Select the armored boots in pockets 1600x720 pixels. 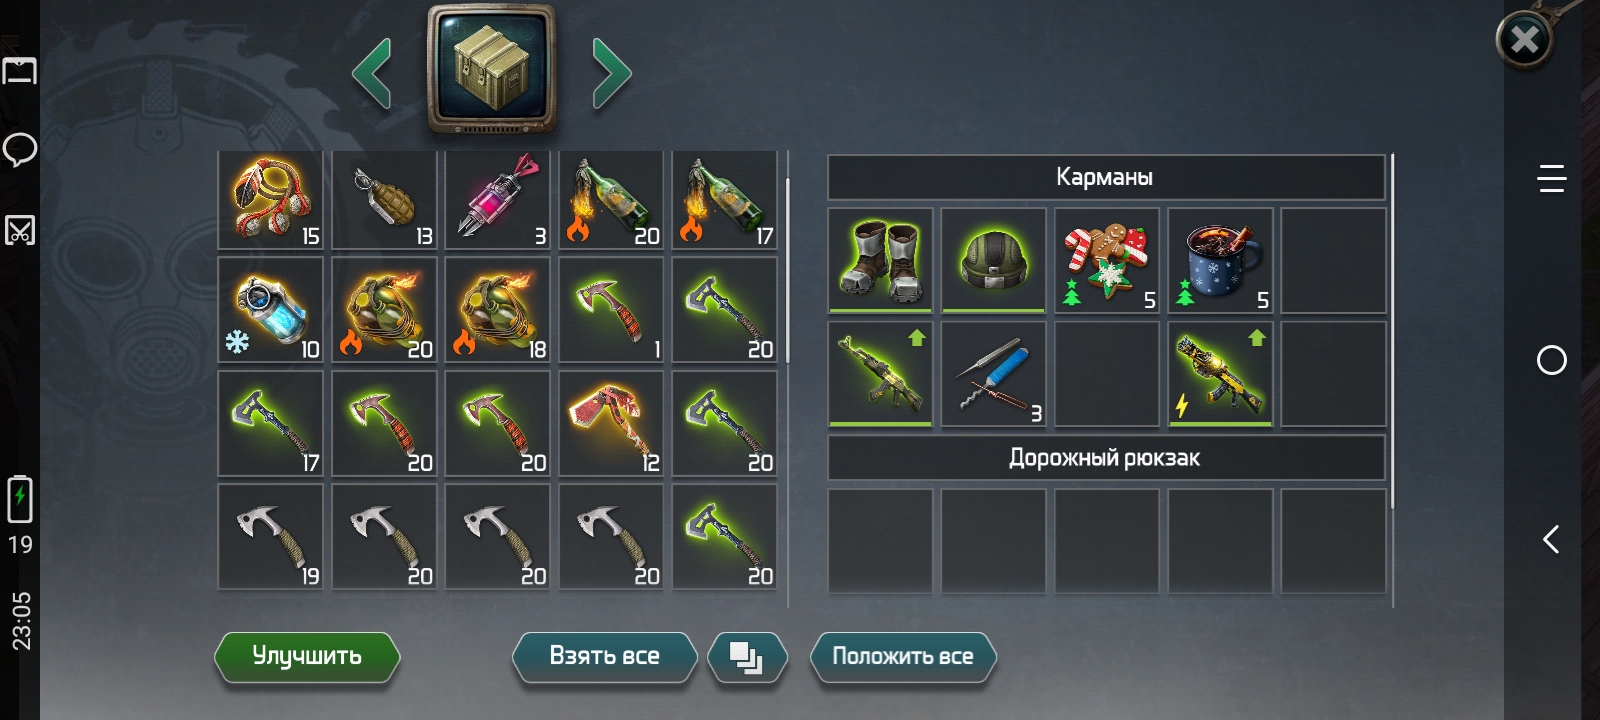(x=881, y=261)
